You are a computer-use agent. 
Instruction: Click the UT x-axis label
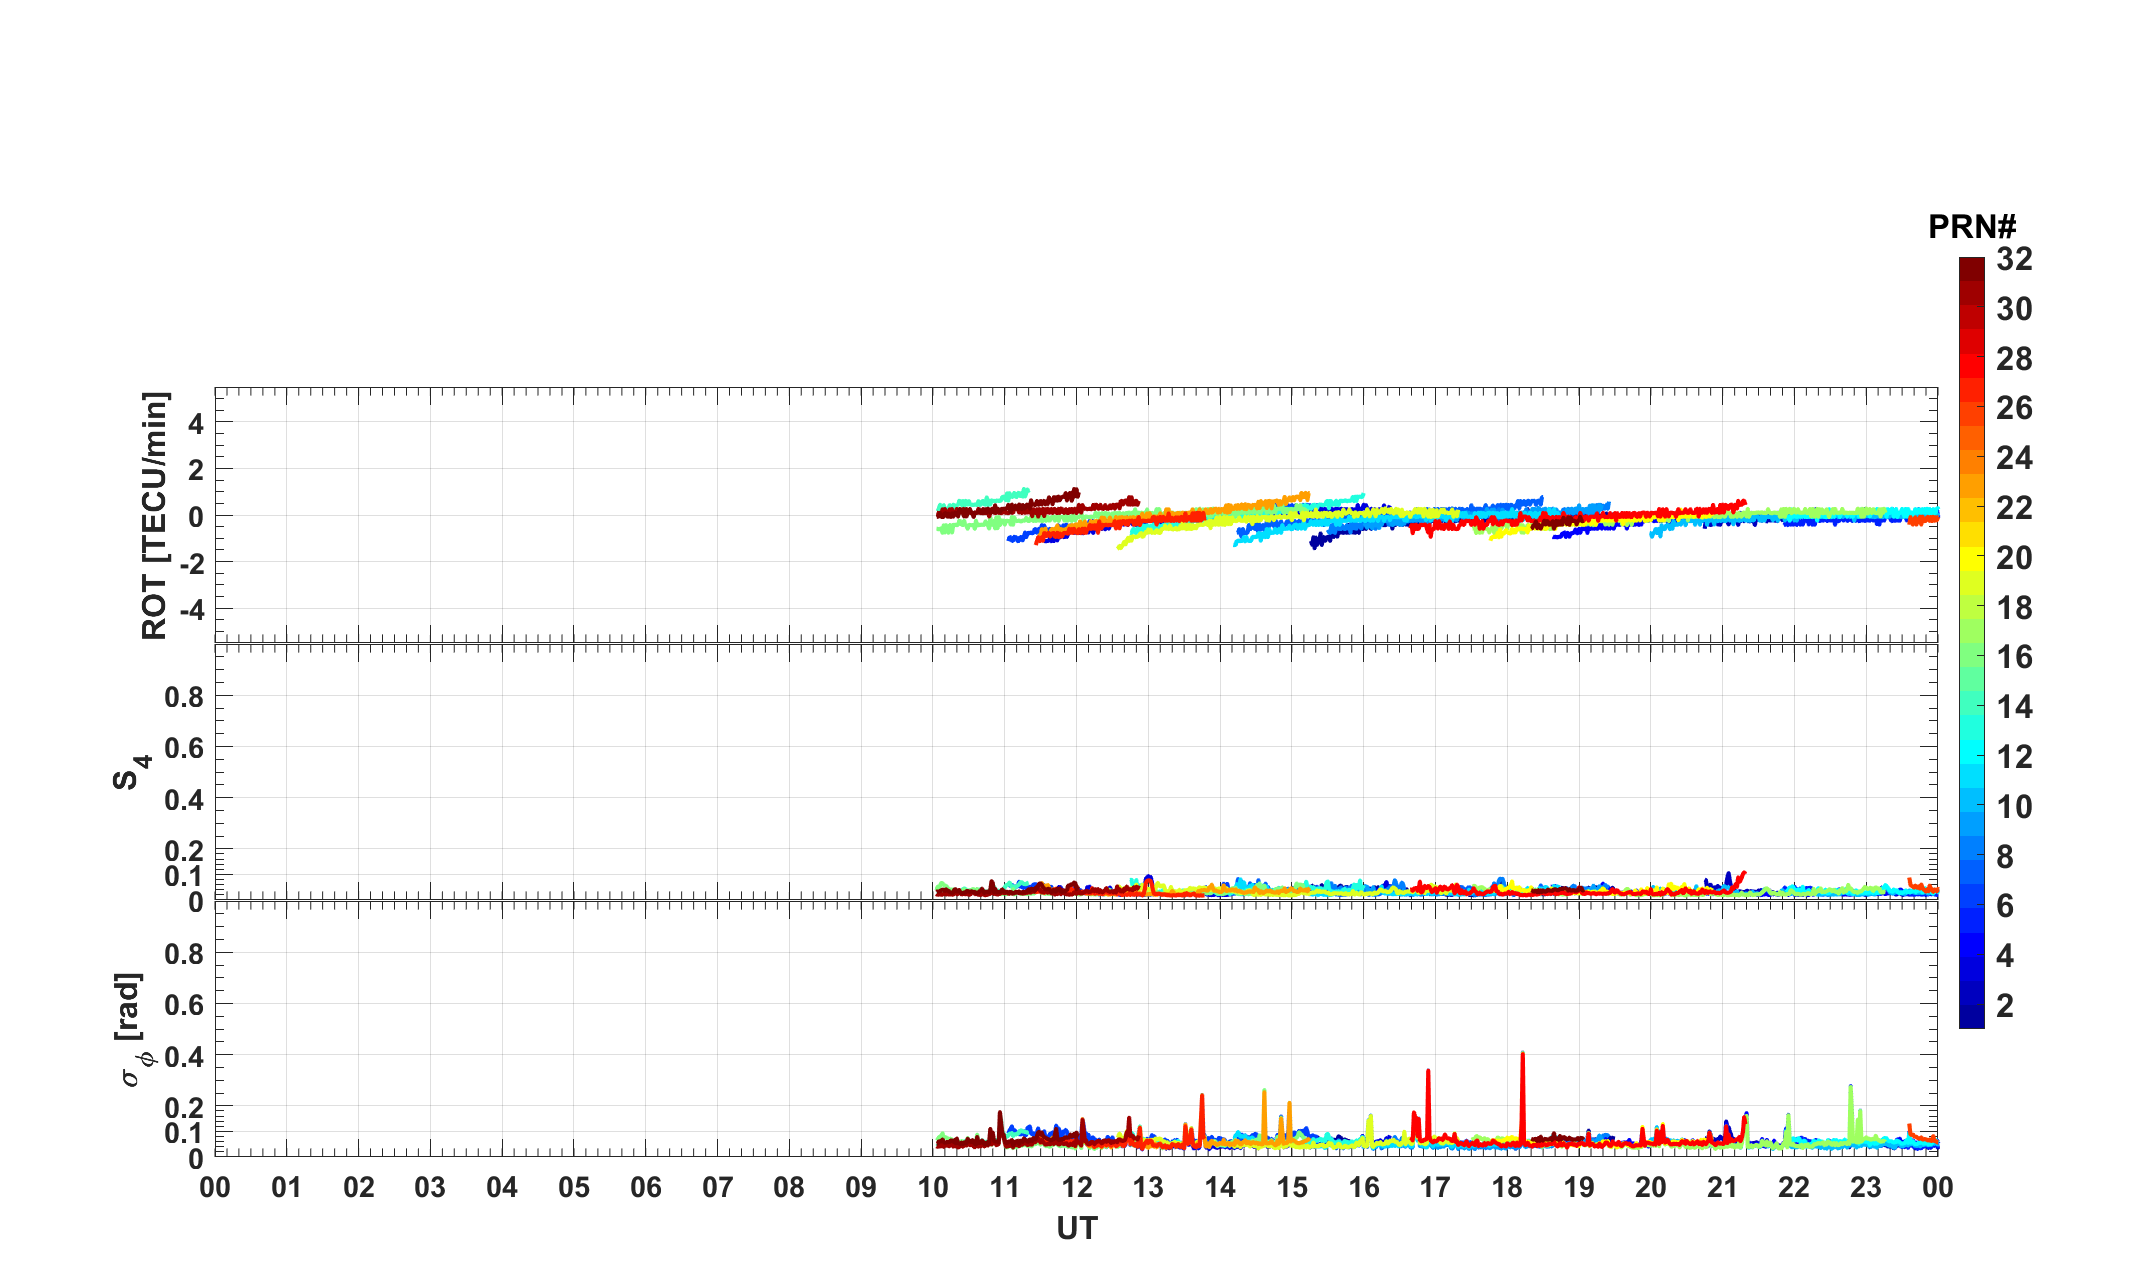(1076, 1228)
